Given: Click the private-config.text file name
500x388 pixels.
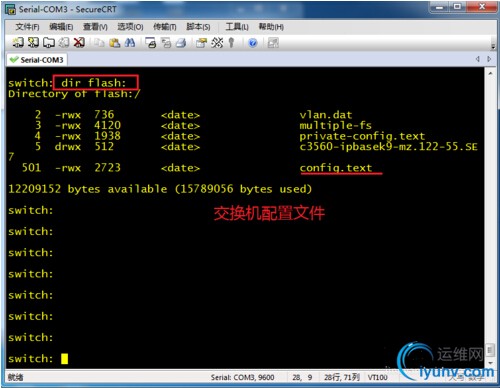Looking at the screenshot, I should tap(362, 136).
